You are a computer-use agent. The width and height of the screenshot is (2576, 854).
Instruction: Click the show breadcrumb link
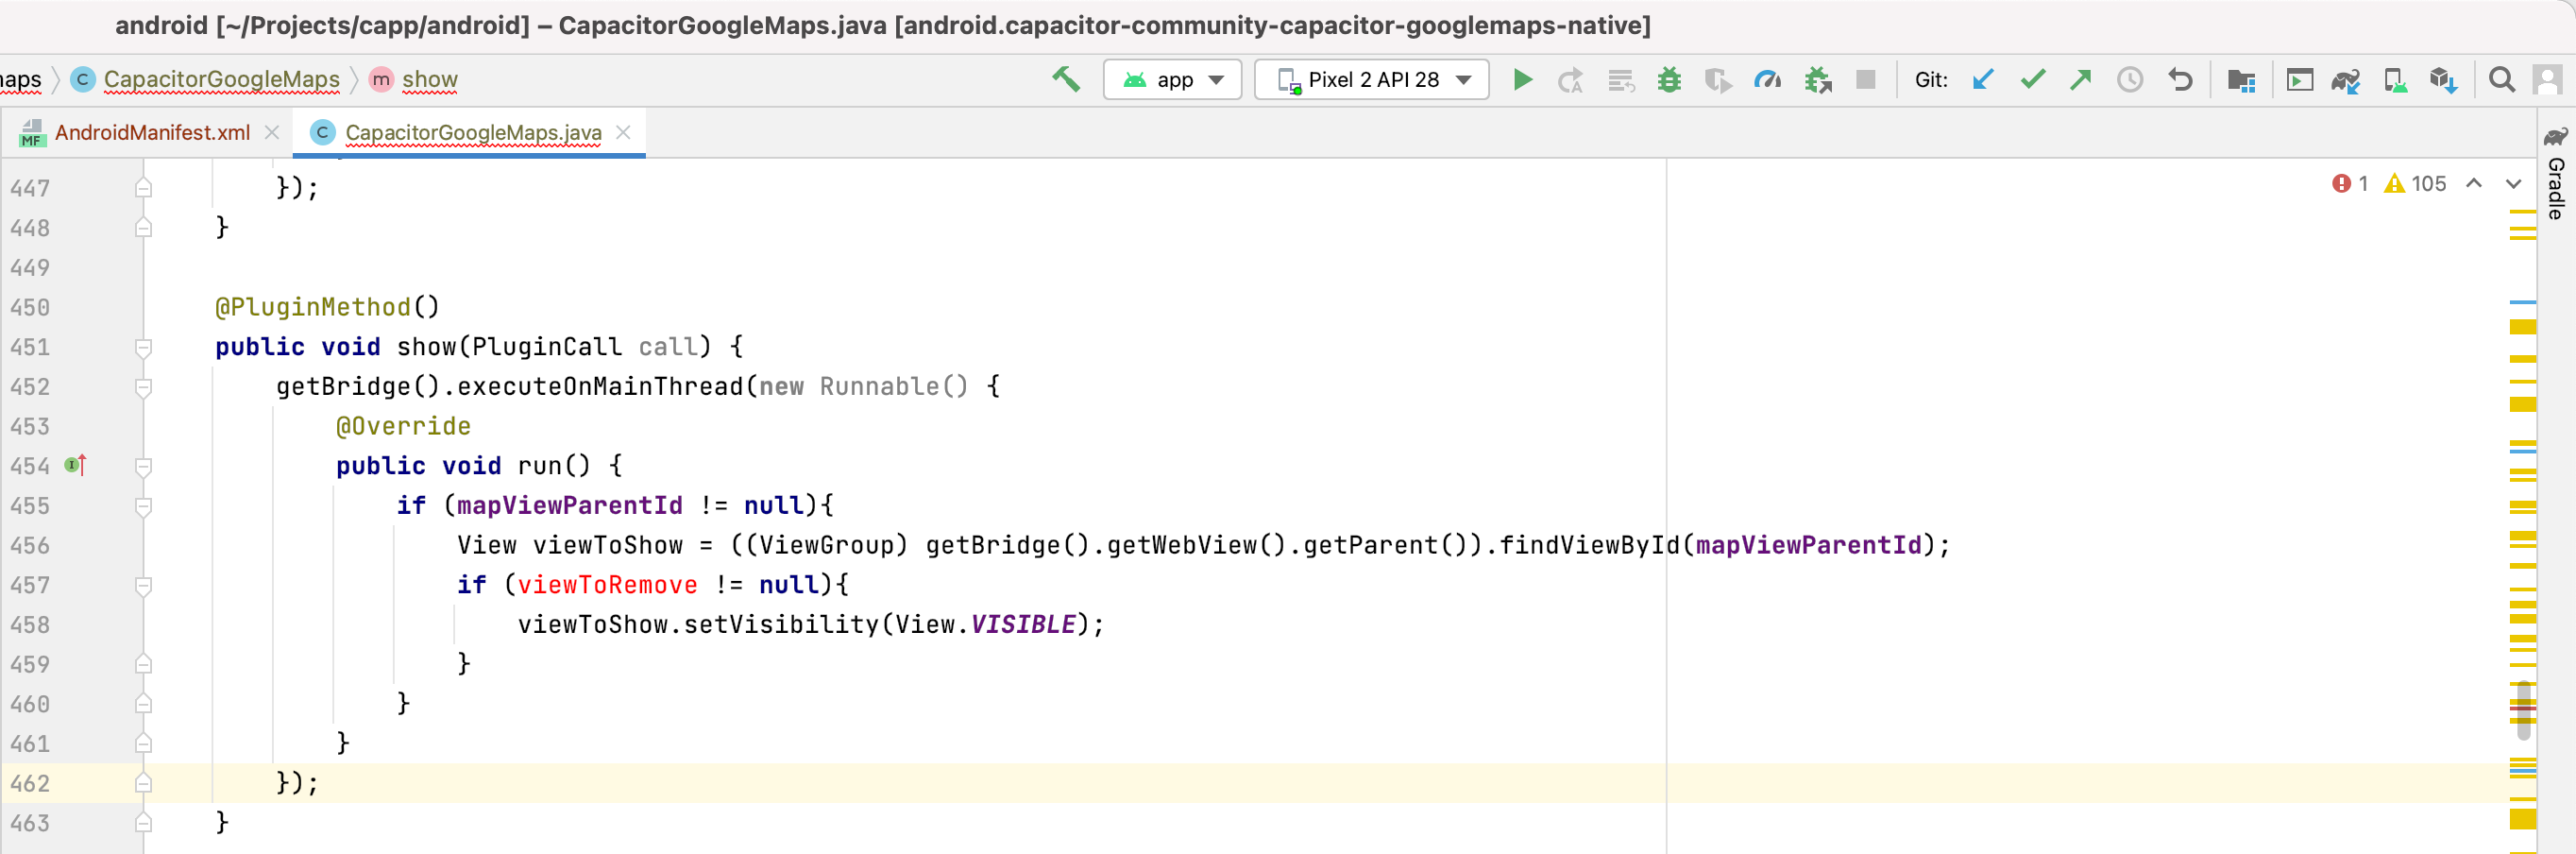(430, 79)
